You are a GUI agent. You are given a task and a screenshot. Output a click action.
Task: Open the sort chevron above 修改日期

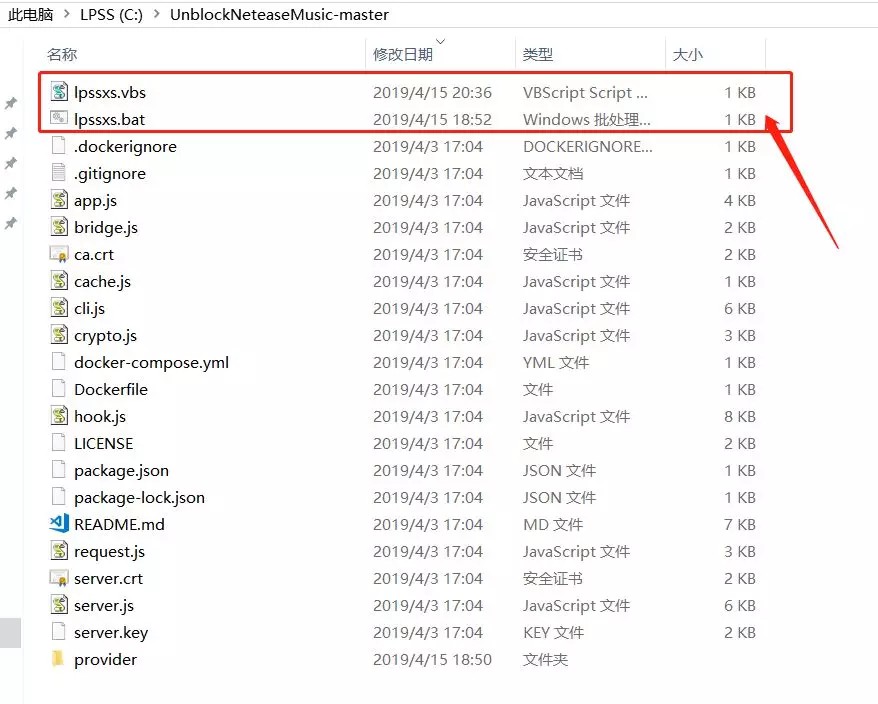[x=441, y=41]
